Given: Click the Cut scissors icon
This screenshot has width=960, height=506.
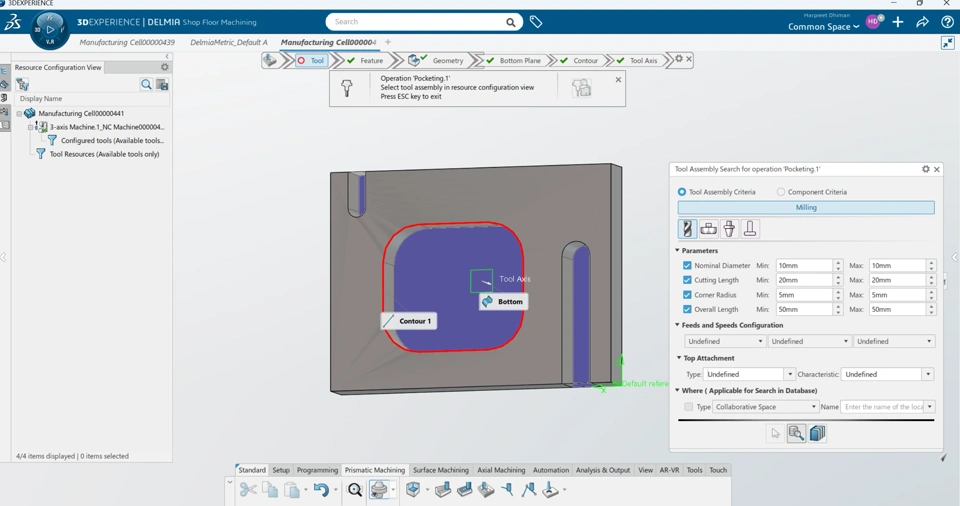Looking at the screenshot, I should point(248,490).
